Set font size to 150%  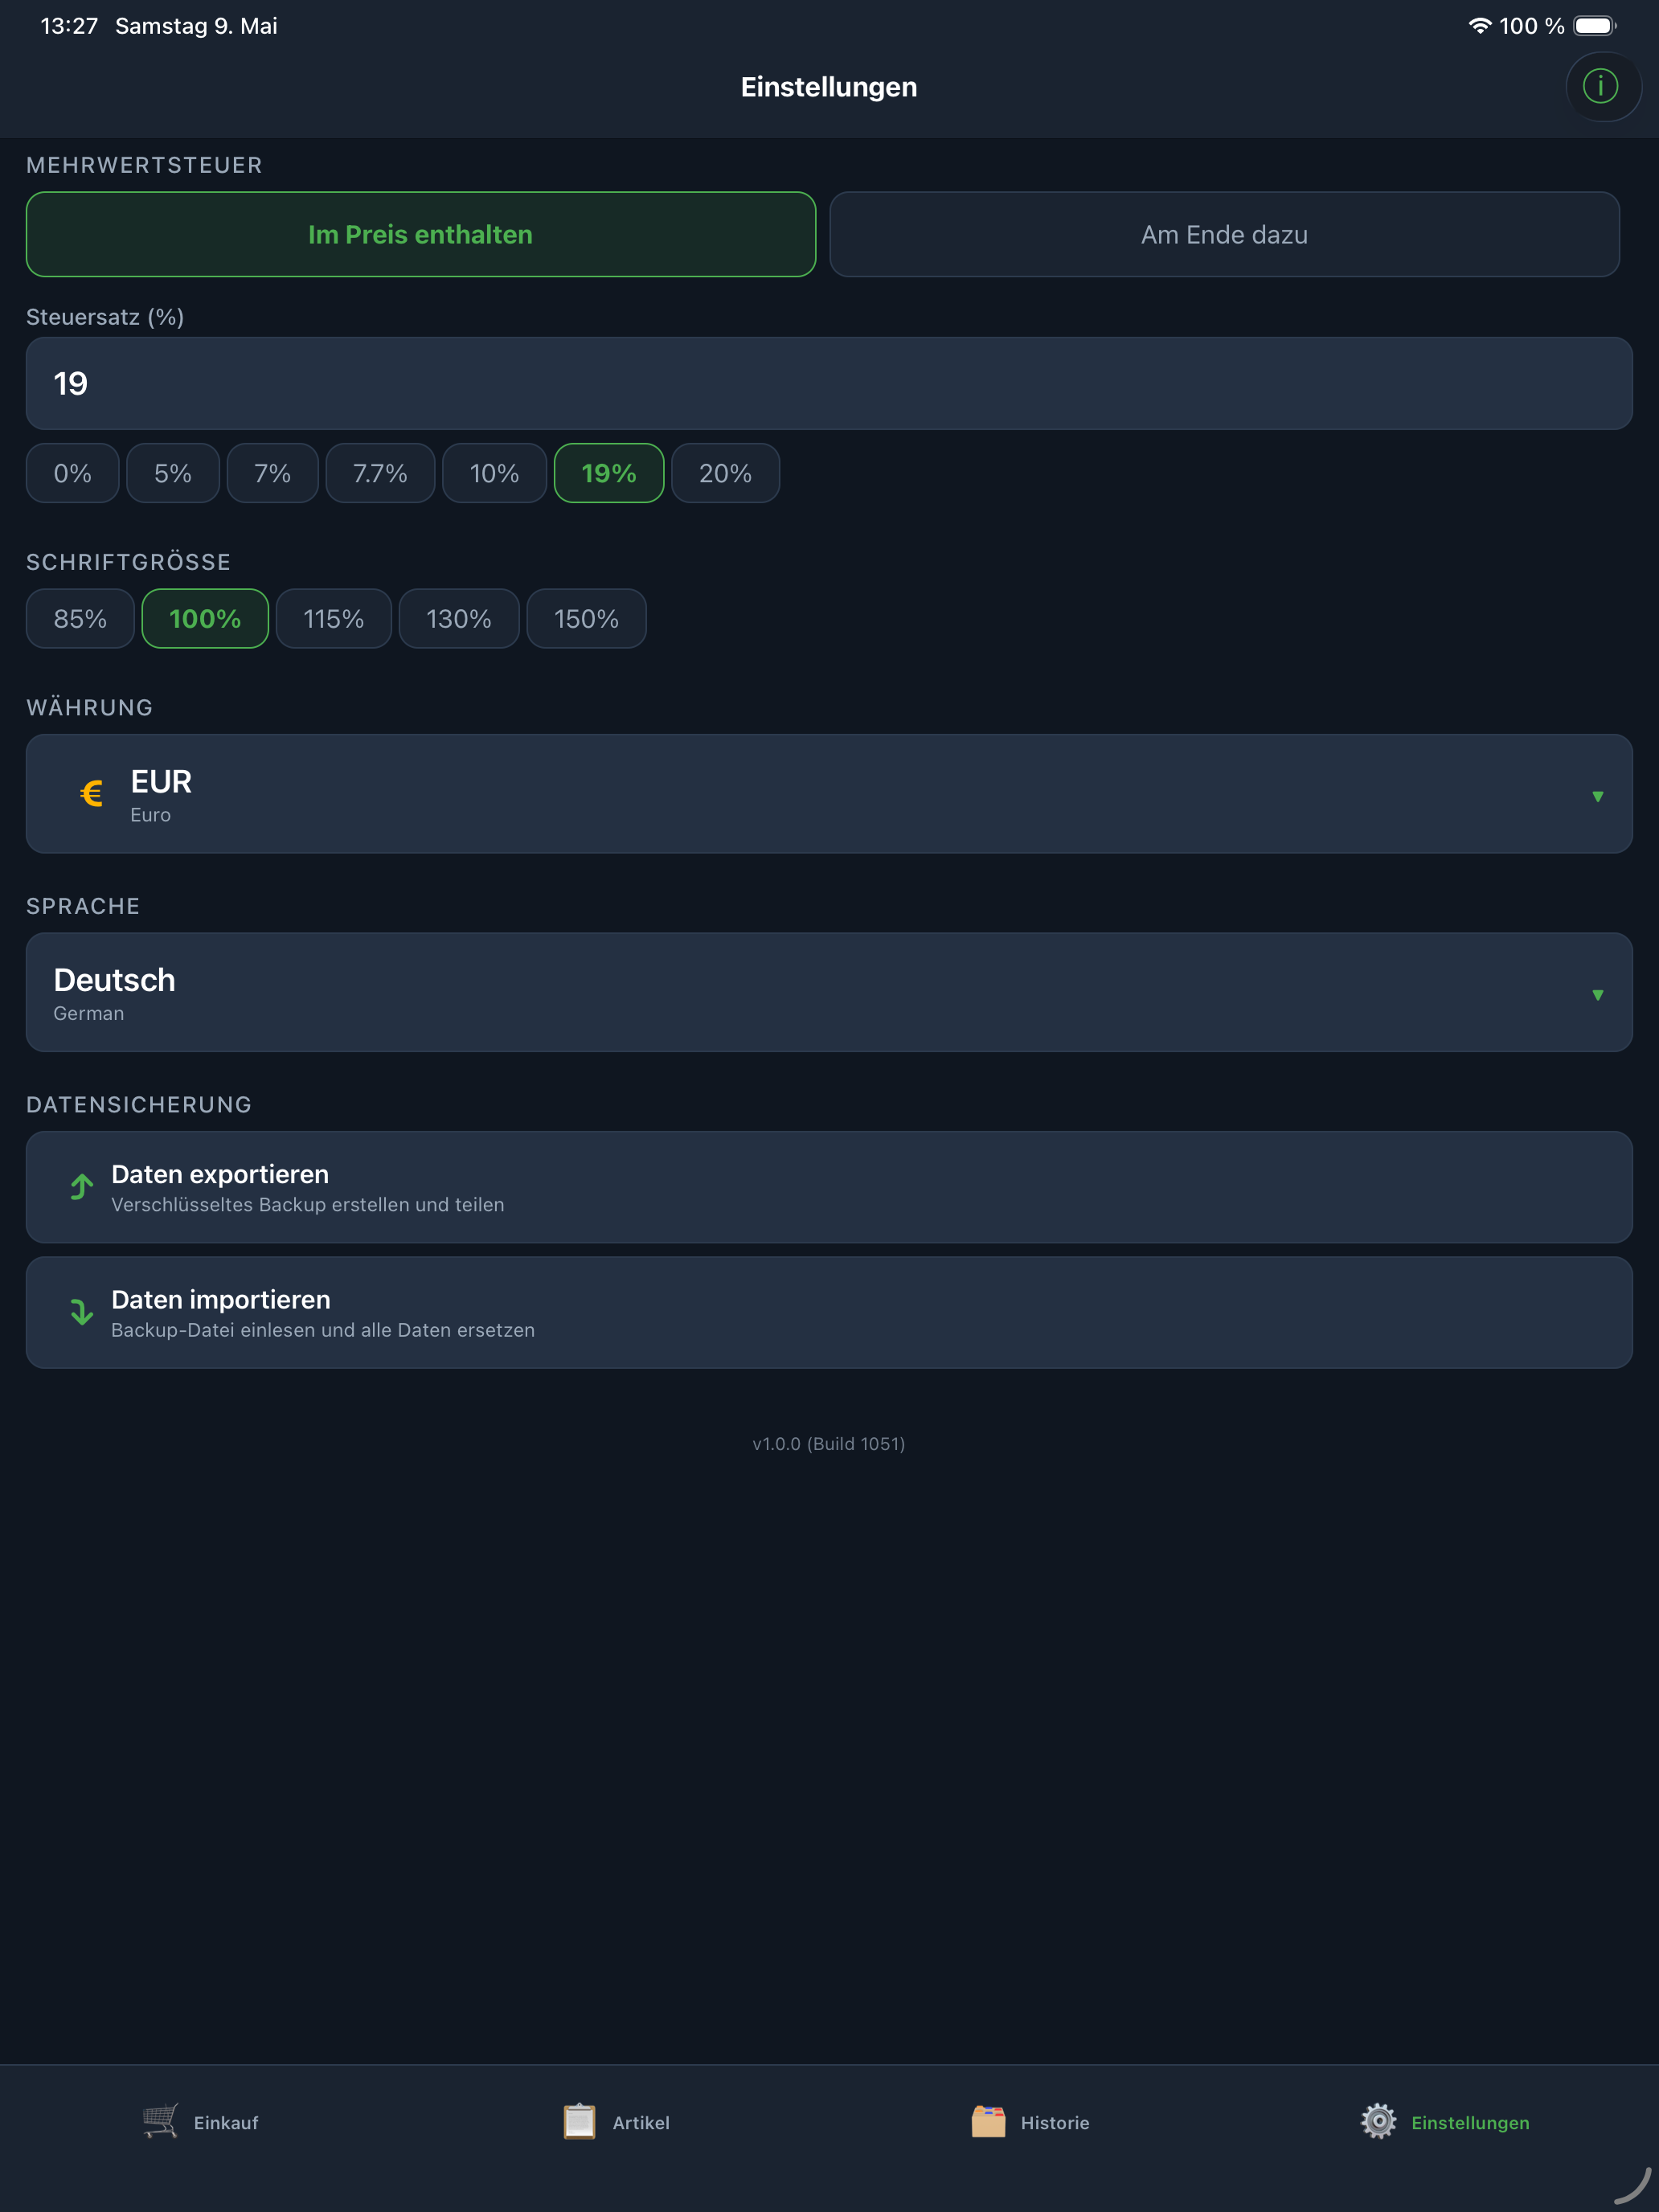[x=587, y=619]
